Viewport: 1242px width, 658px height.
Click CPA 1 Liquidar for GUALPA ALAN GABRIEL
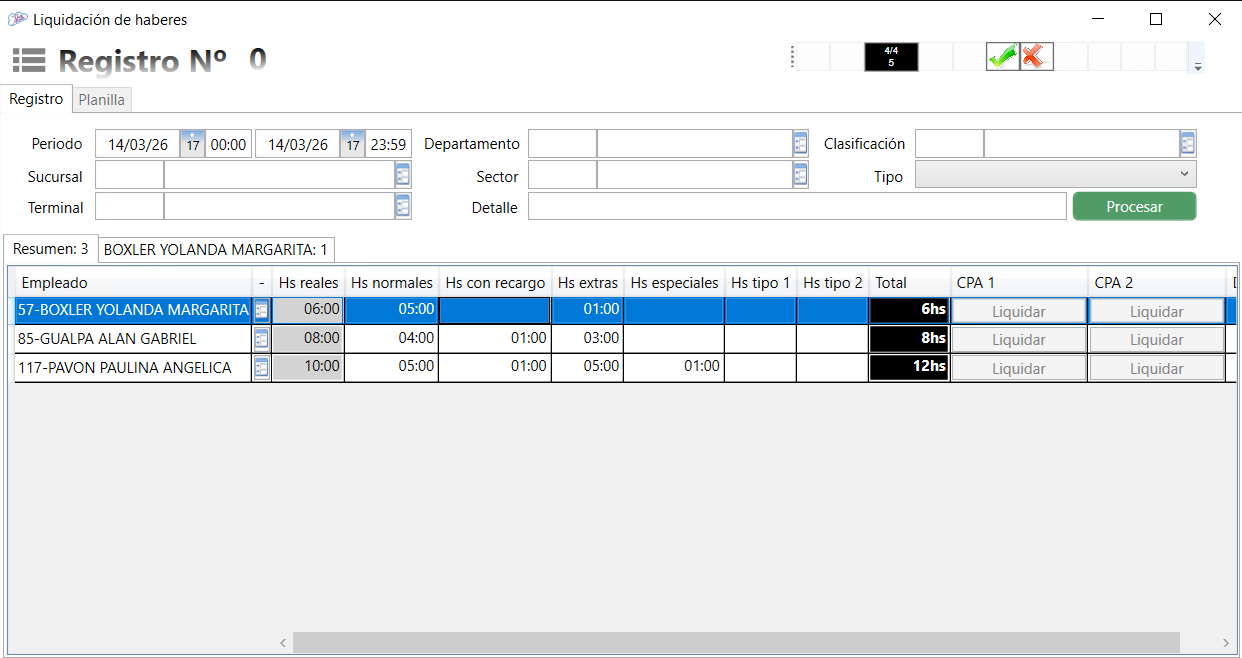[1018, 340]
